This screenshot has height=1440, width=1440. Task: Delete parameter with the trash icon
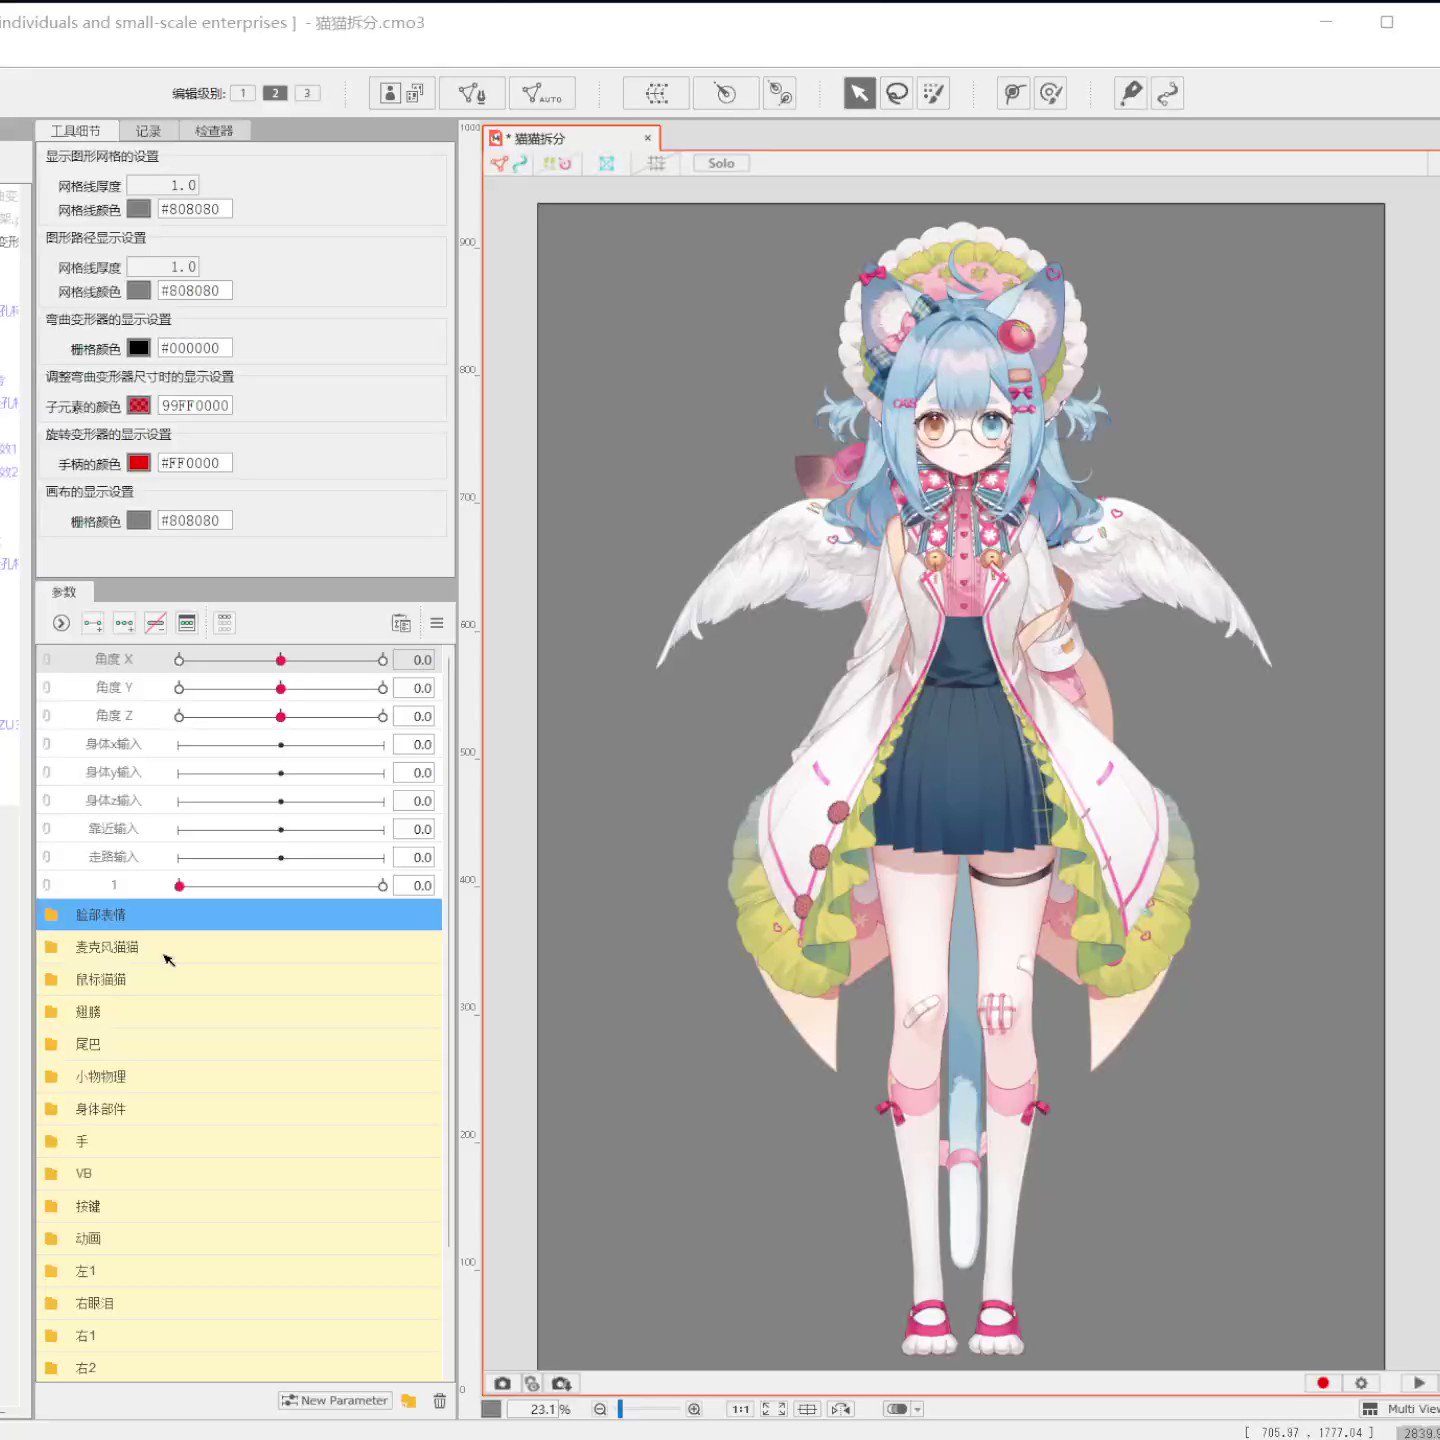439,1400
